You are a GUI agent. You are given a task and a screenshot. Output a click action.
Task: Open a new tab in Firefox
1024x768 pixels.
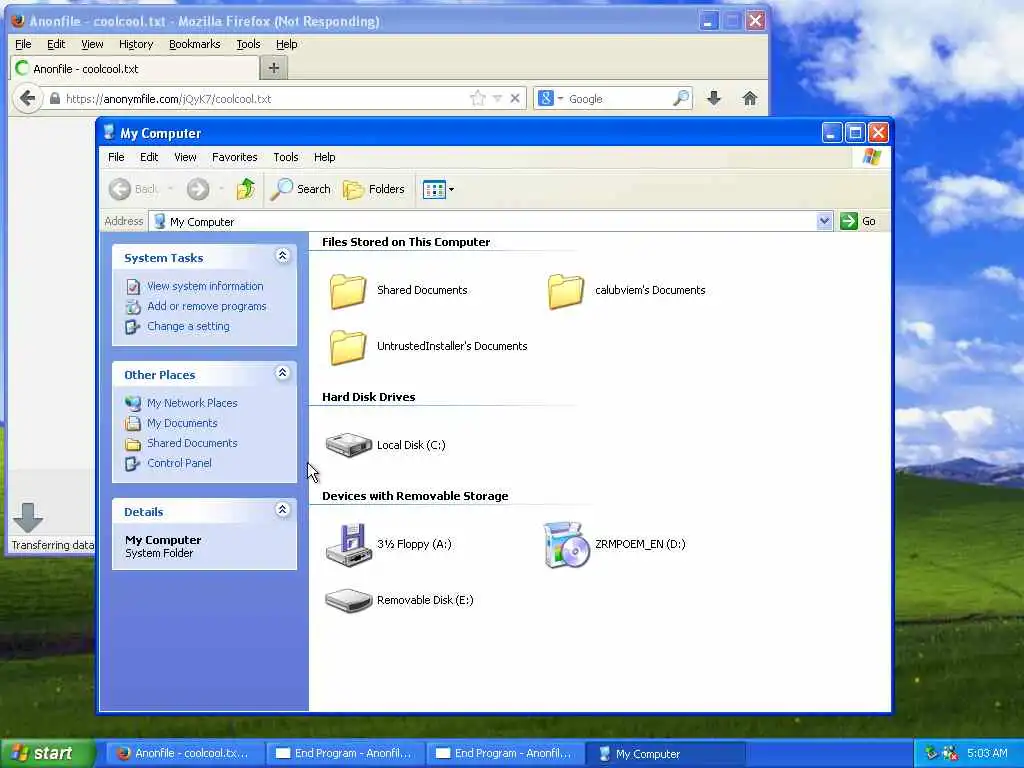pos(274,68)
